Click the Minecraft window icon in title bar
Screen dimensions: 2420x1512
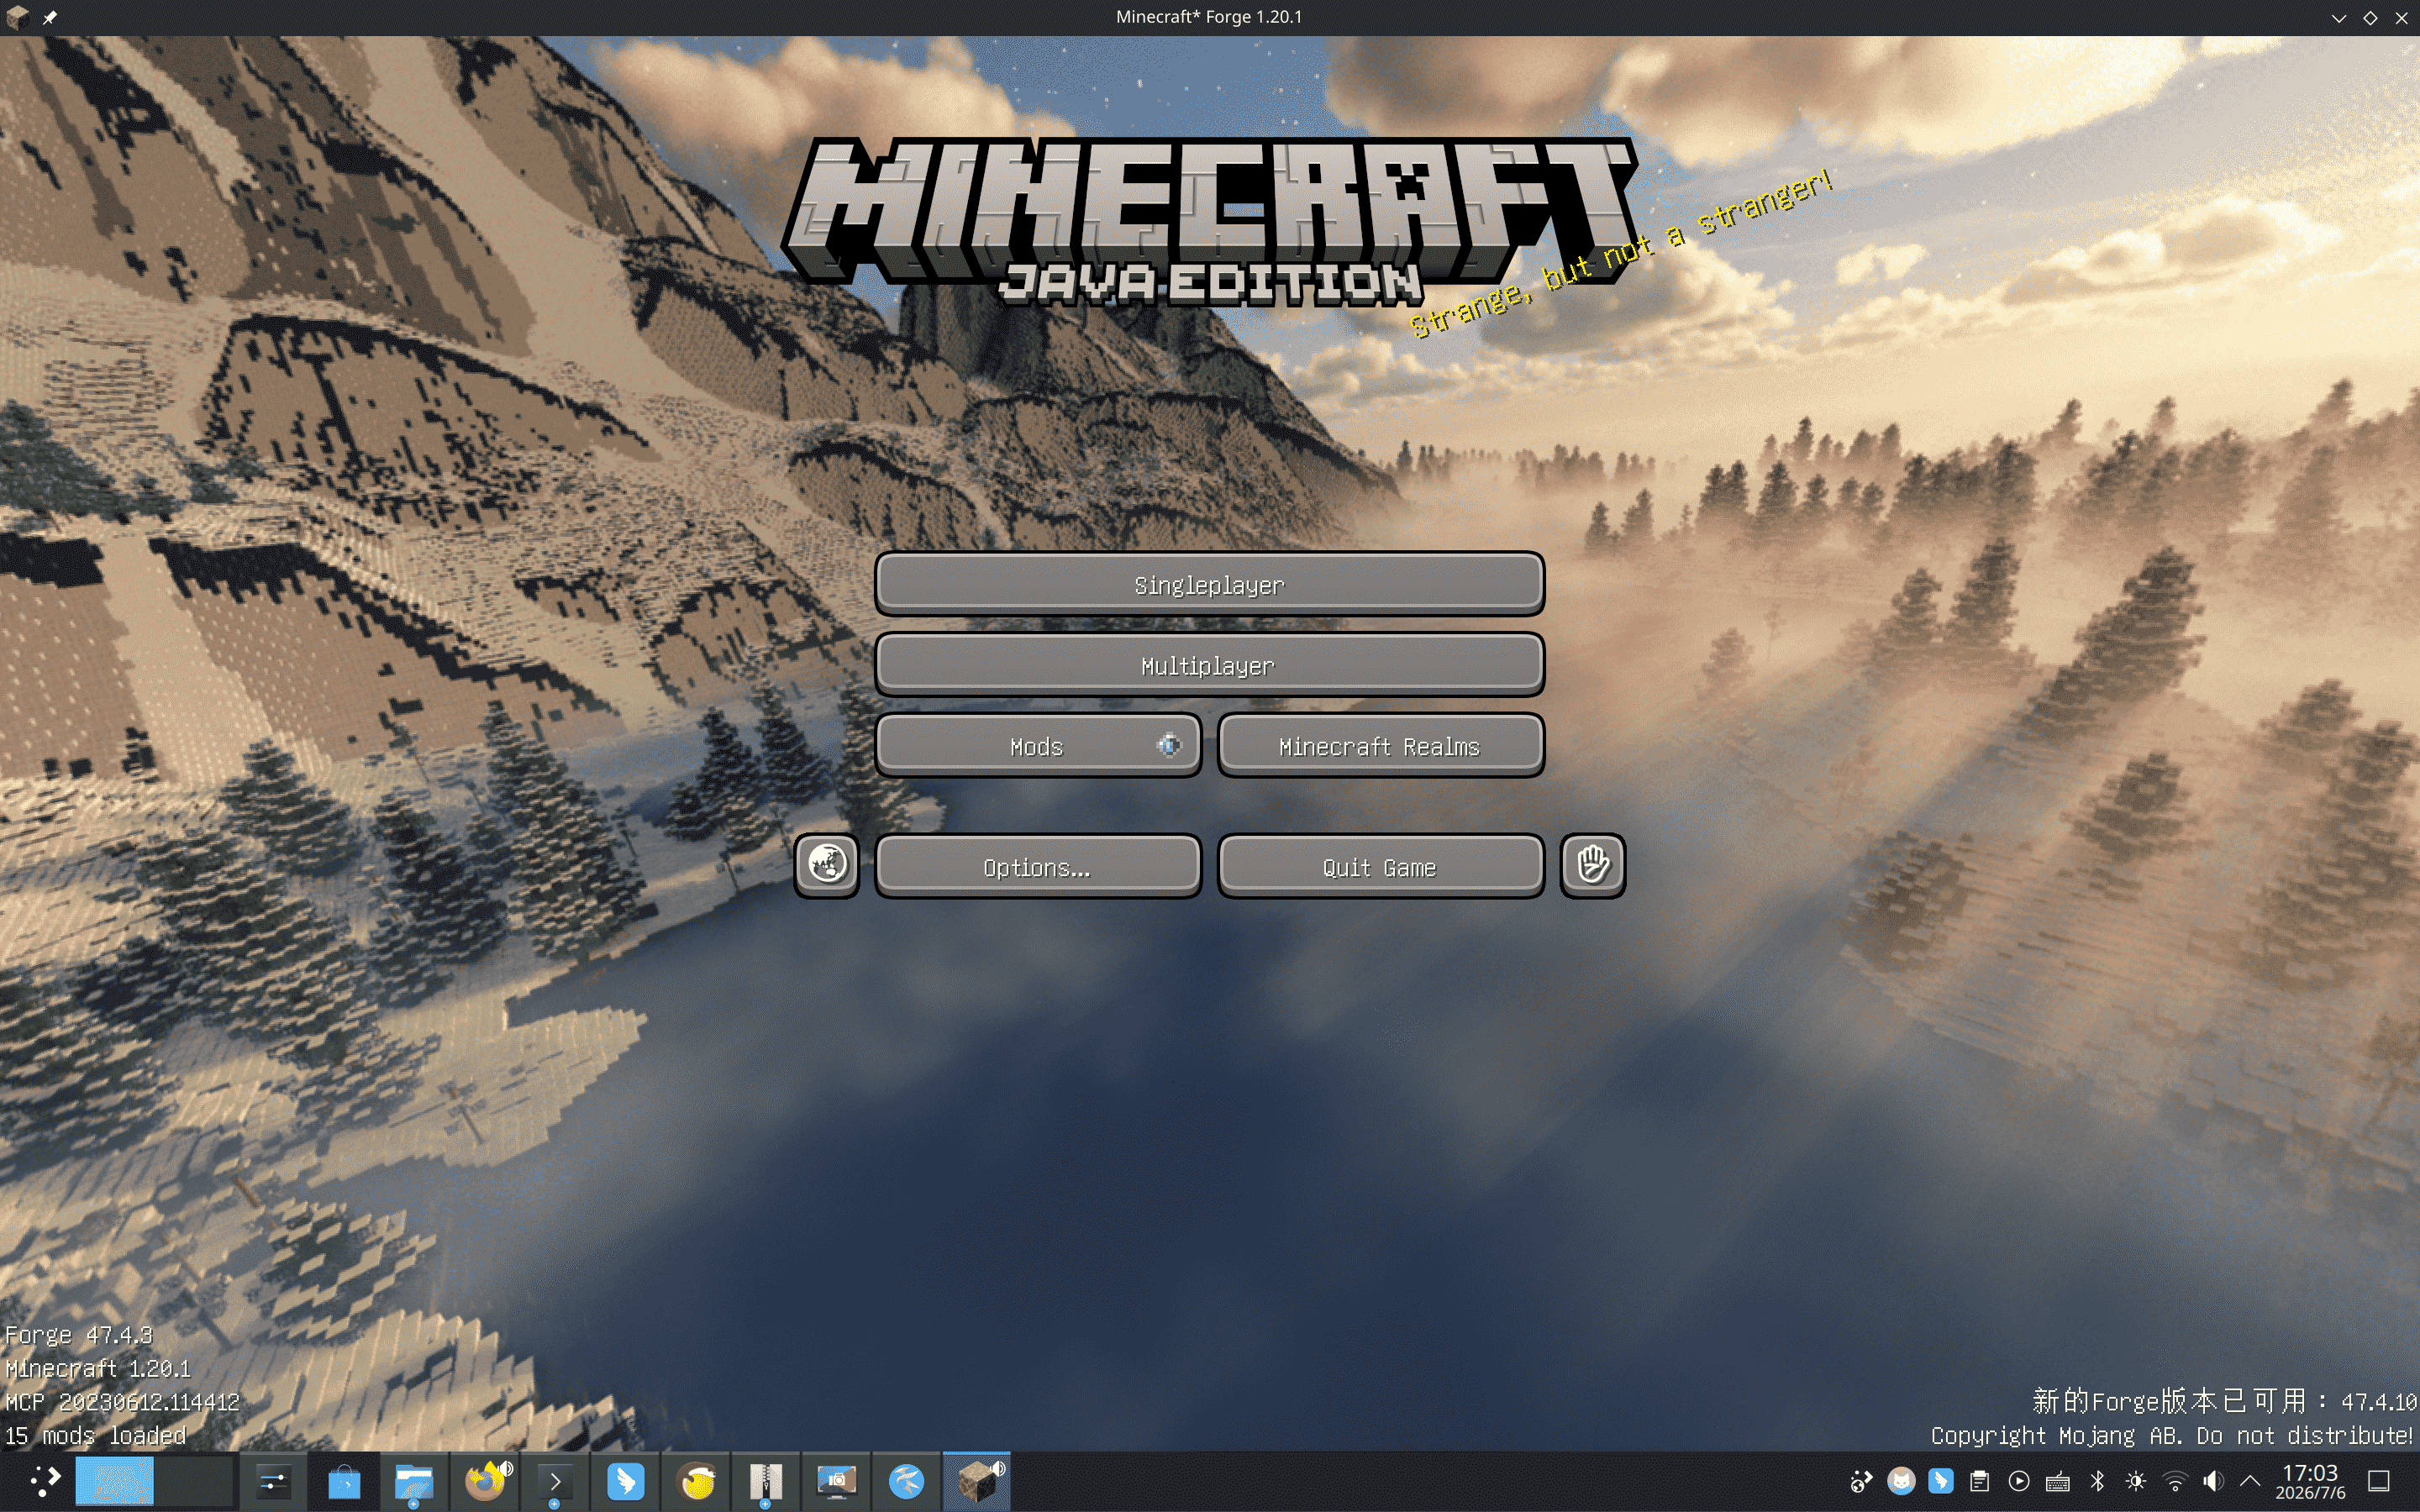click(17, 17)
